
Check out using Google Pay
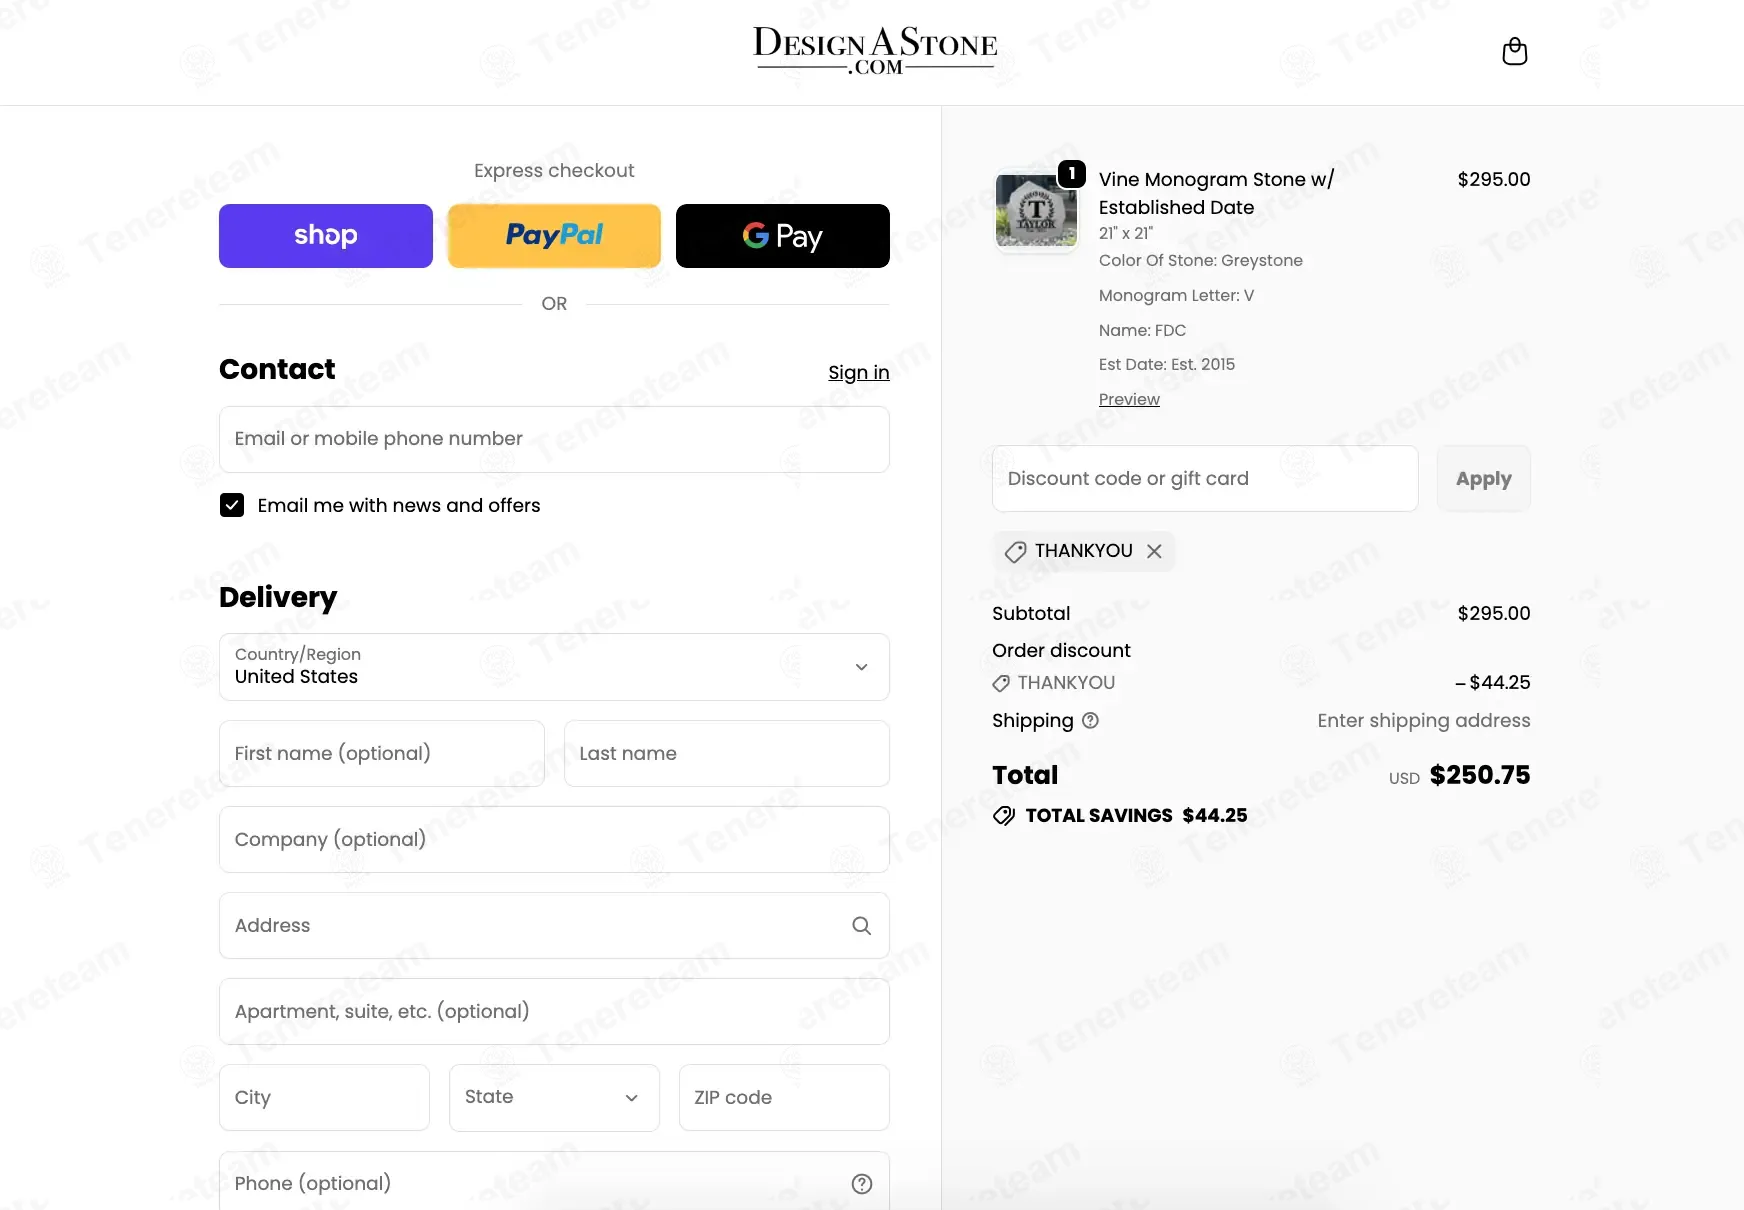[x=782, y=236]
